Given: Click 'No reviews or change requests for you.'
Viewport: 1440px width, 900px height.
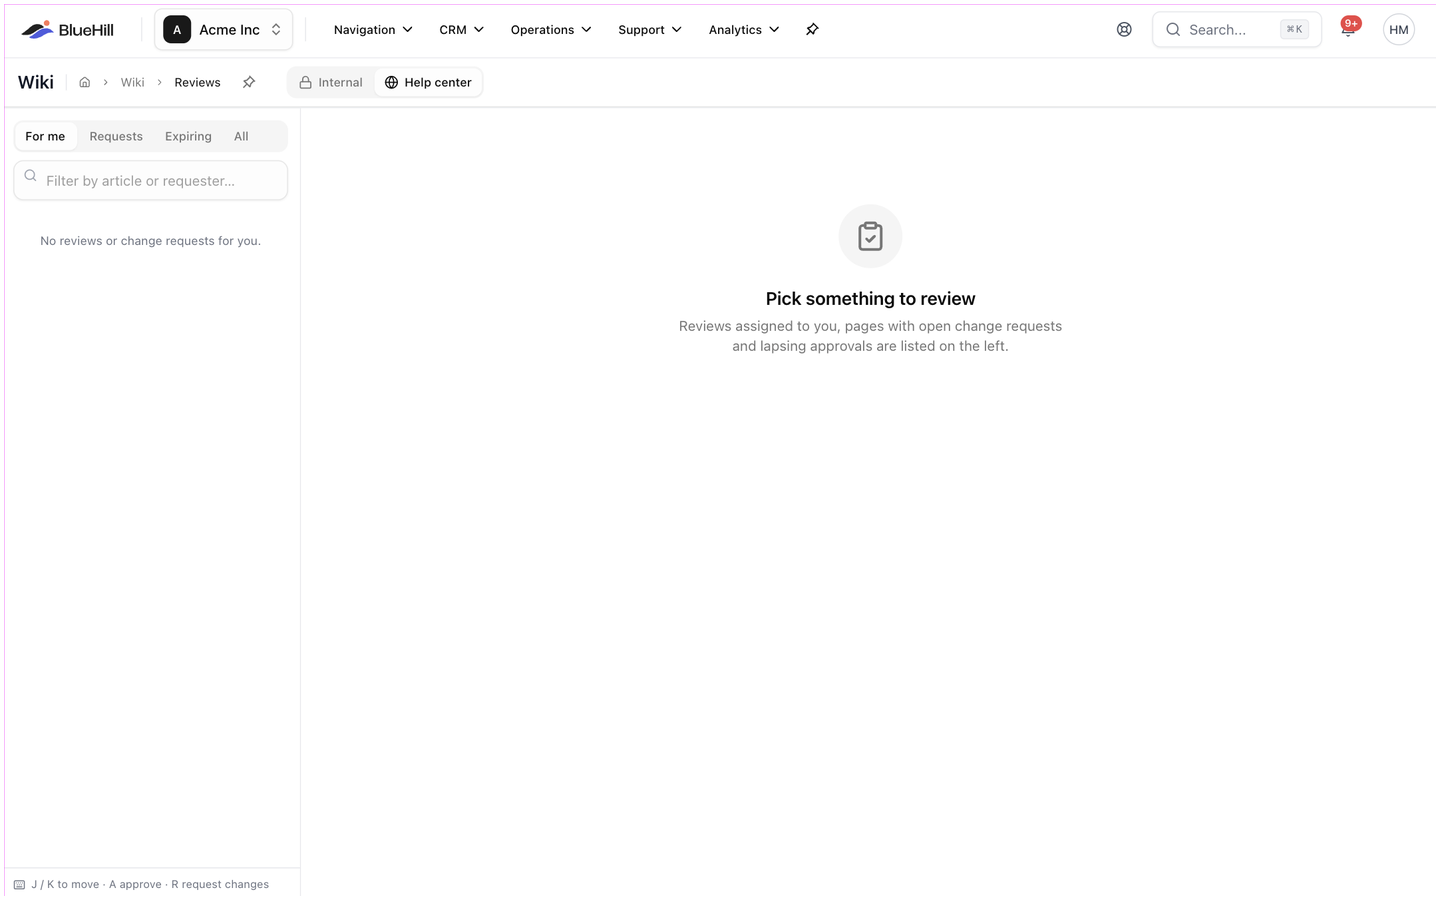Looking at the screenshot, I should click(x=151, y=241).
